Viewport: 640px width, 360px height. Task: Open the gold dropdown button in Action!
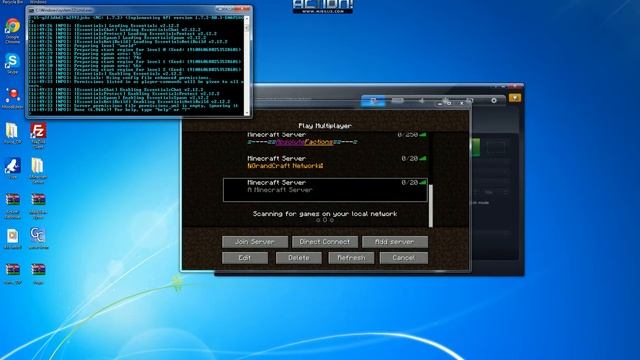tap(515, 98)
